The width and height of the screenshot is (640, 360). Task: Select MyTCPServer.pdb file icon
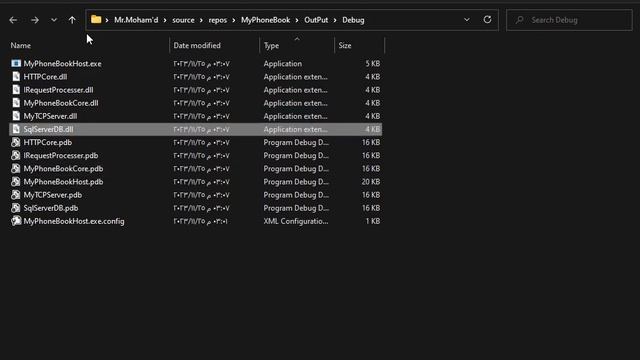point(16,194)
